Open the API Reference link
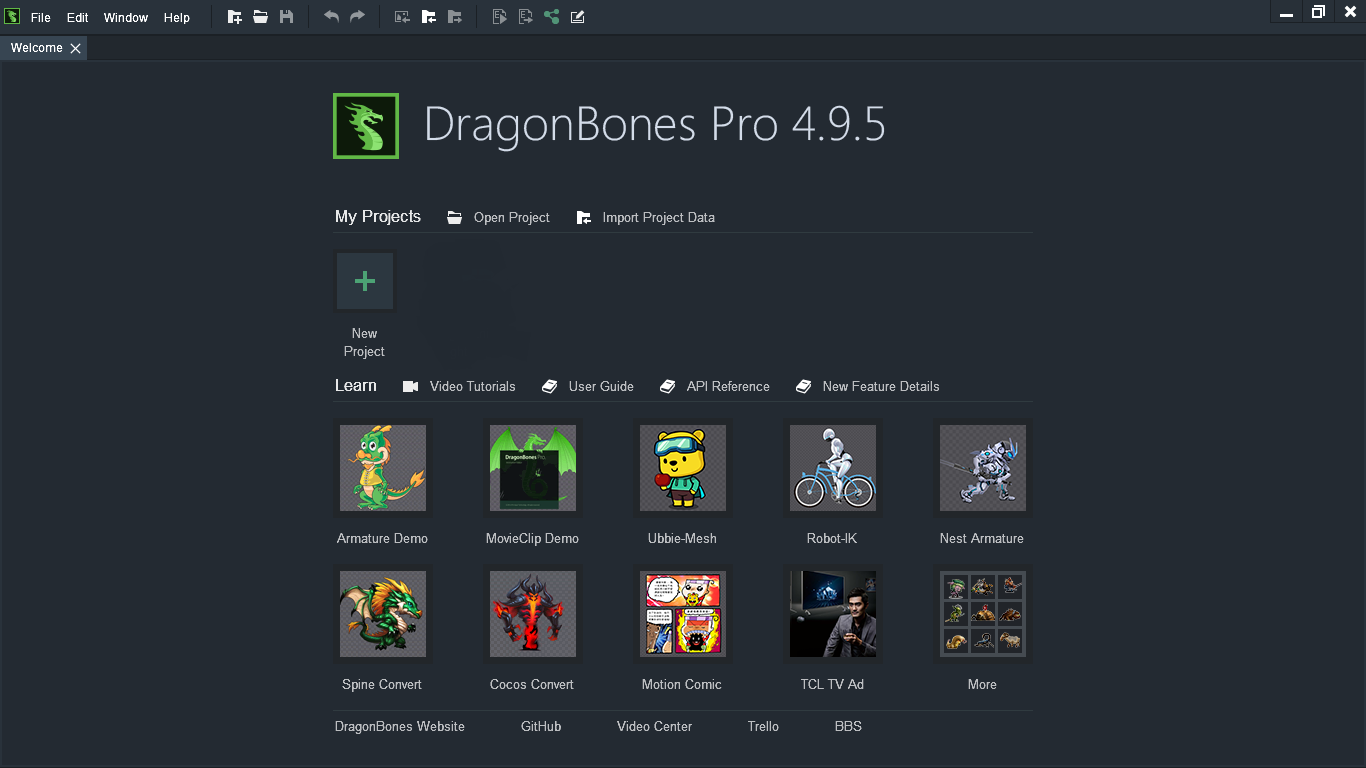 [728, 386]
